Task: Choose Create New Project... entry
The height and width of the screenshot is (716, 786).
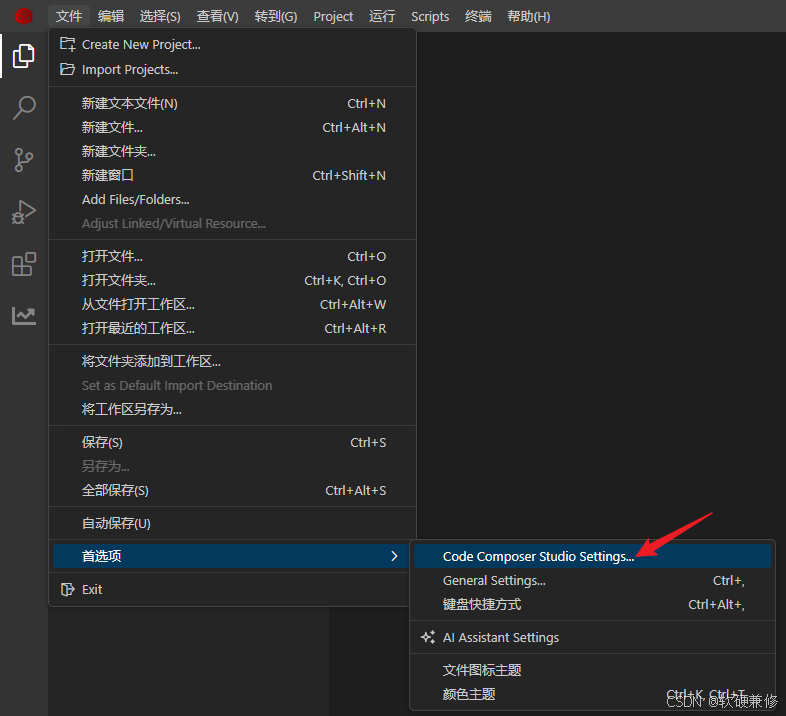Action: tap(233, 45)
